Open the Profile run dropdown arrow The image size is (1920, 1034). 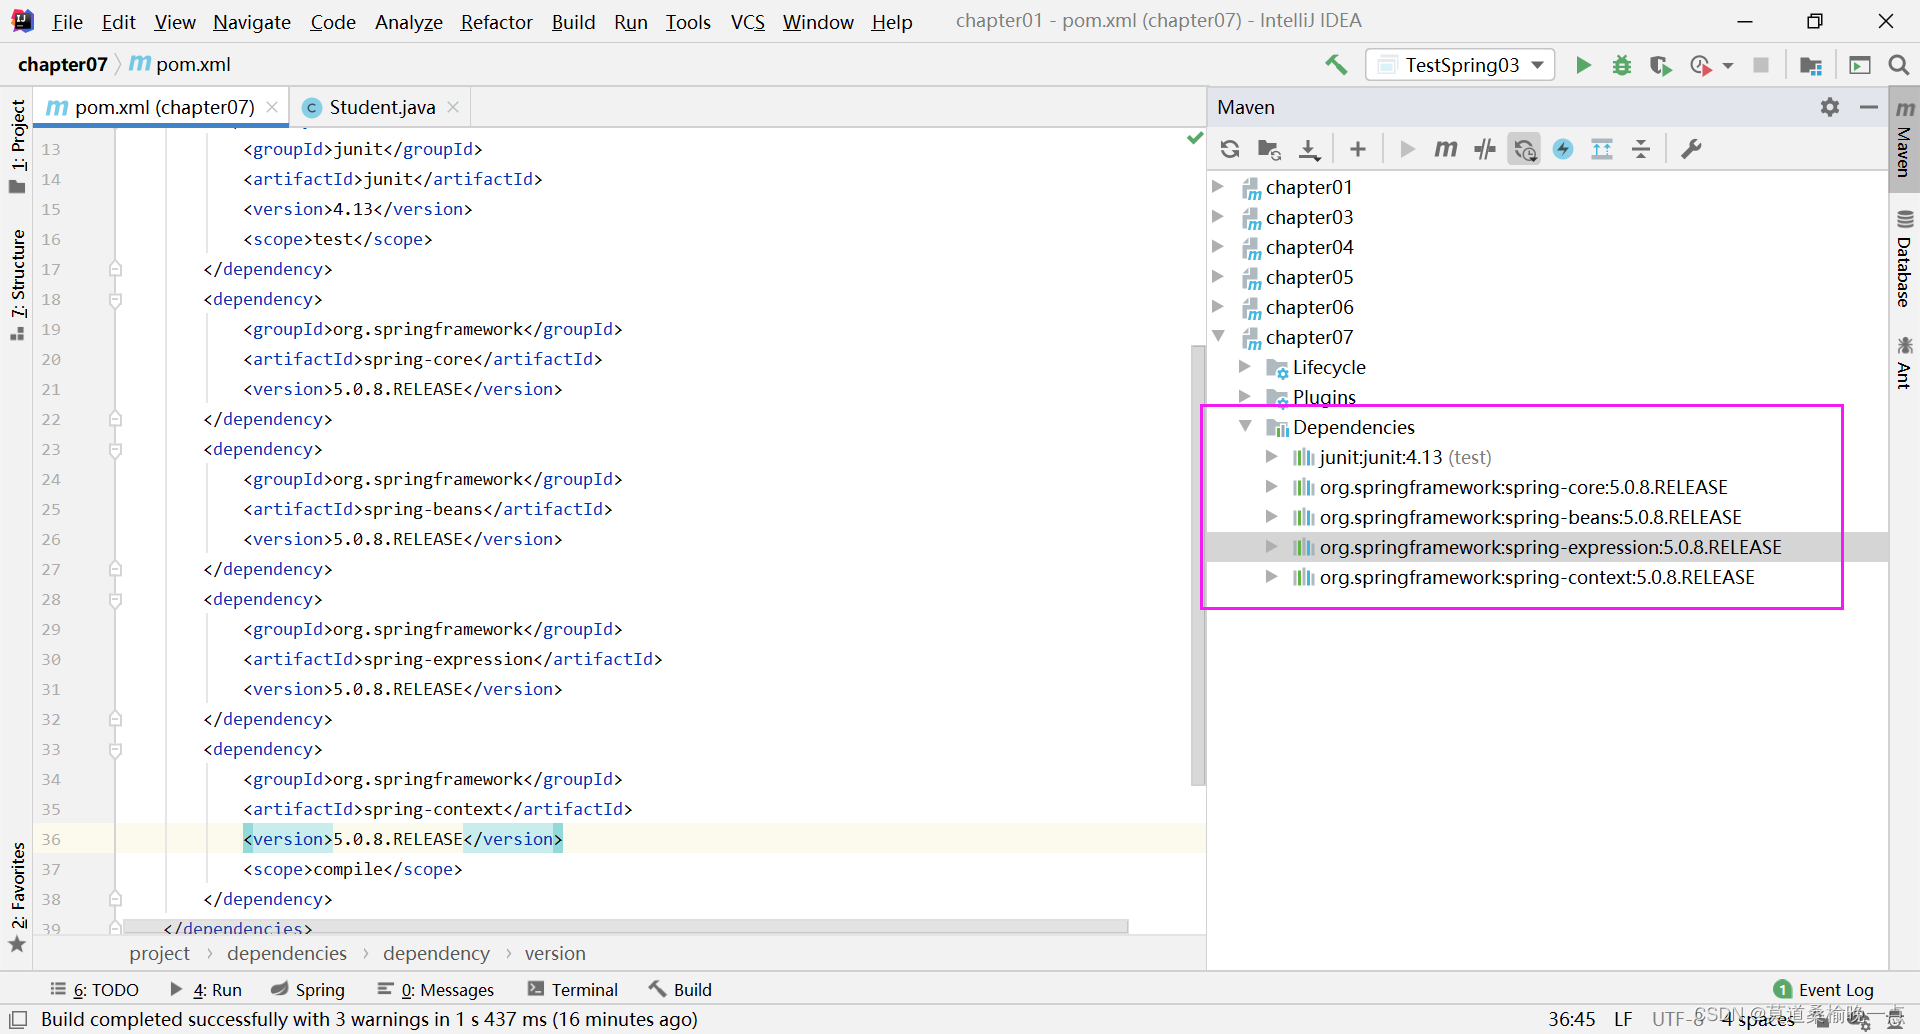click(x=1728, y=66)
